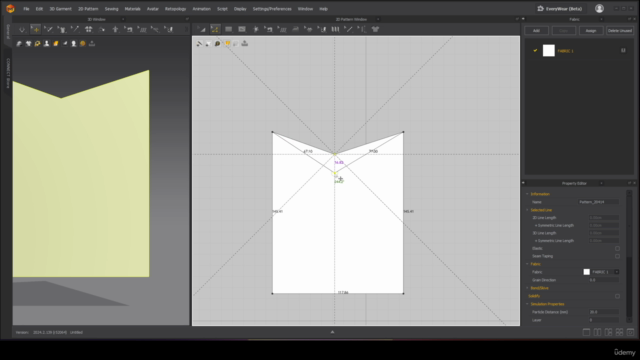Click the avatar pose icon in 3D toolbar

tap(116, 29)
